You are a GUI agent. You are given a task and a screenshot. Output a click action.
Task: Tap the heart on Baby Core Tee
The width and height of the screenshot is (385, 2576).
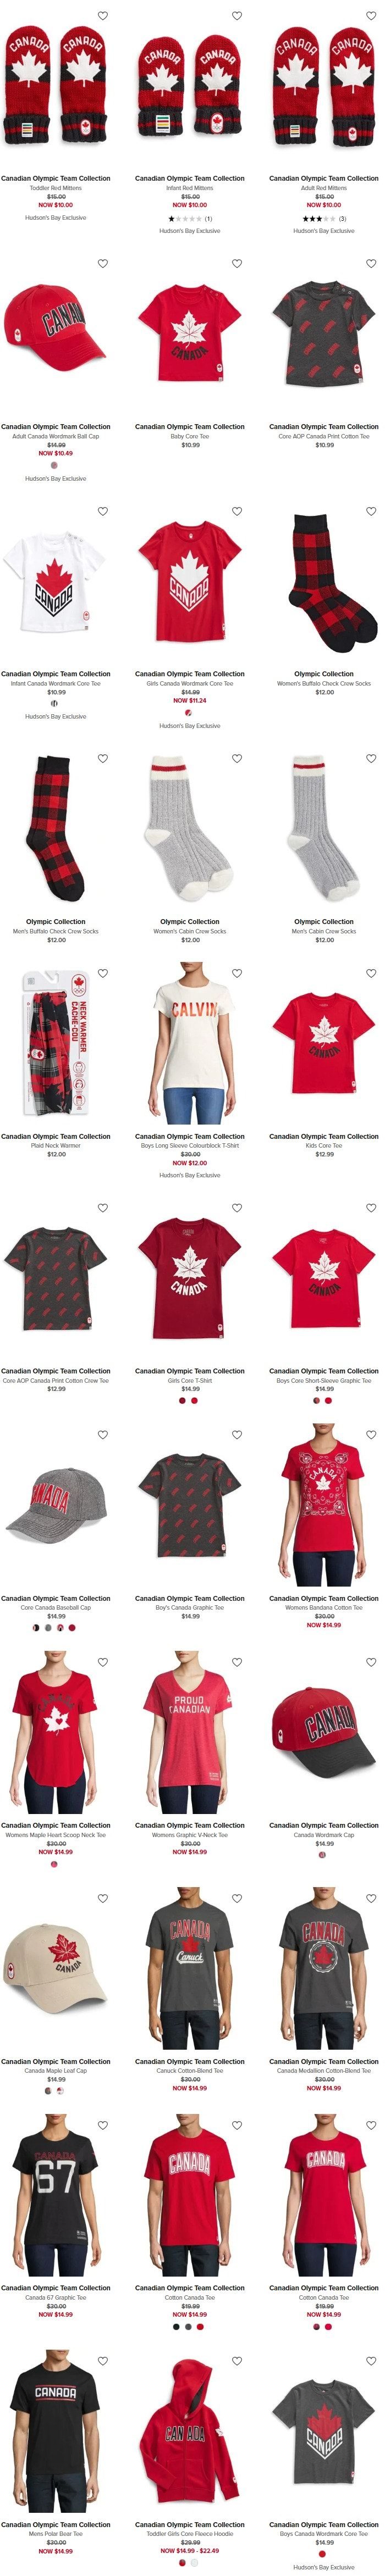pyautogui.click(x=237, y=264)
